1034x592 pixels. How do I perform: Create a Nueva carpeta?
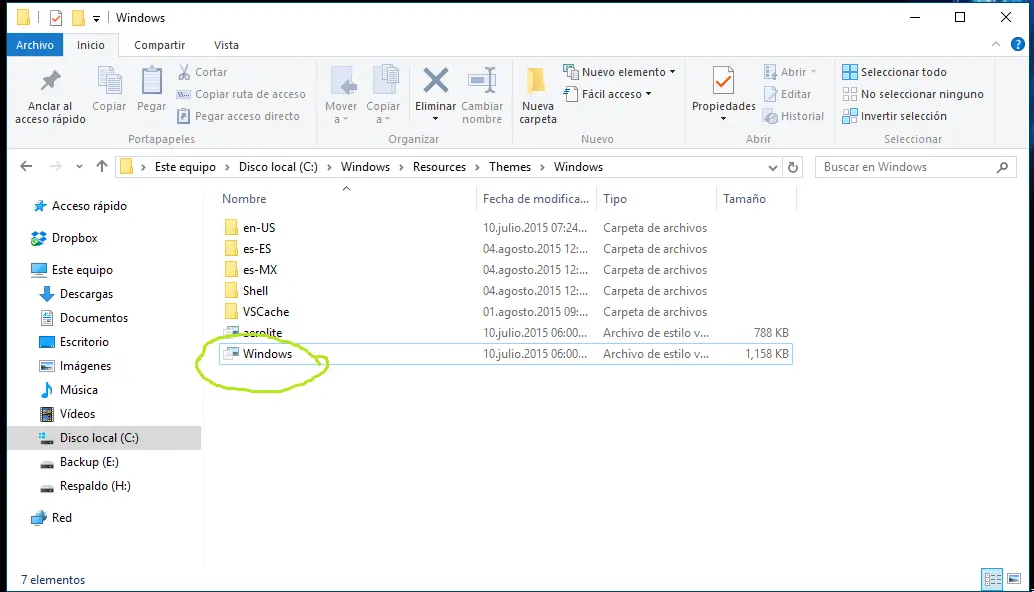538,95
